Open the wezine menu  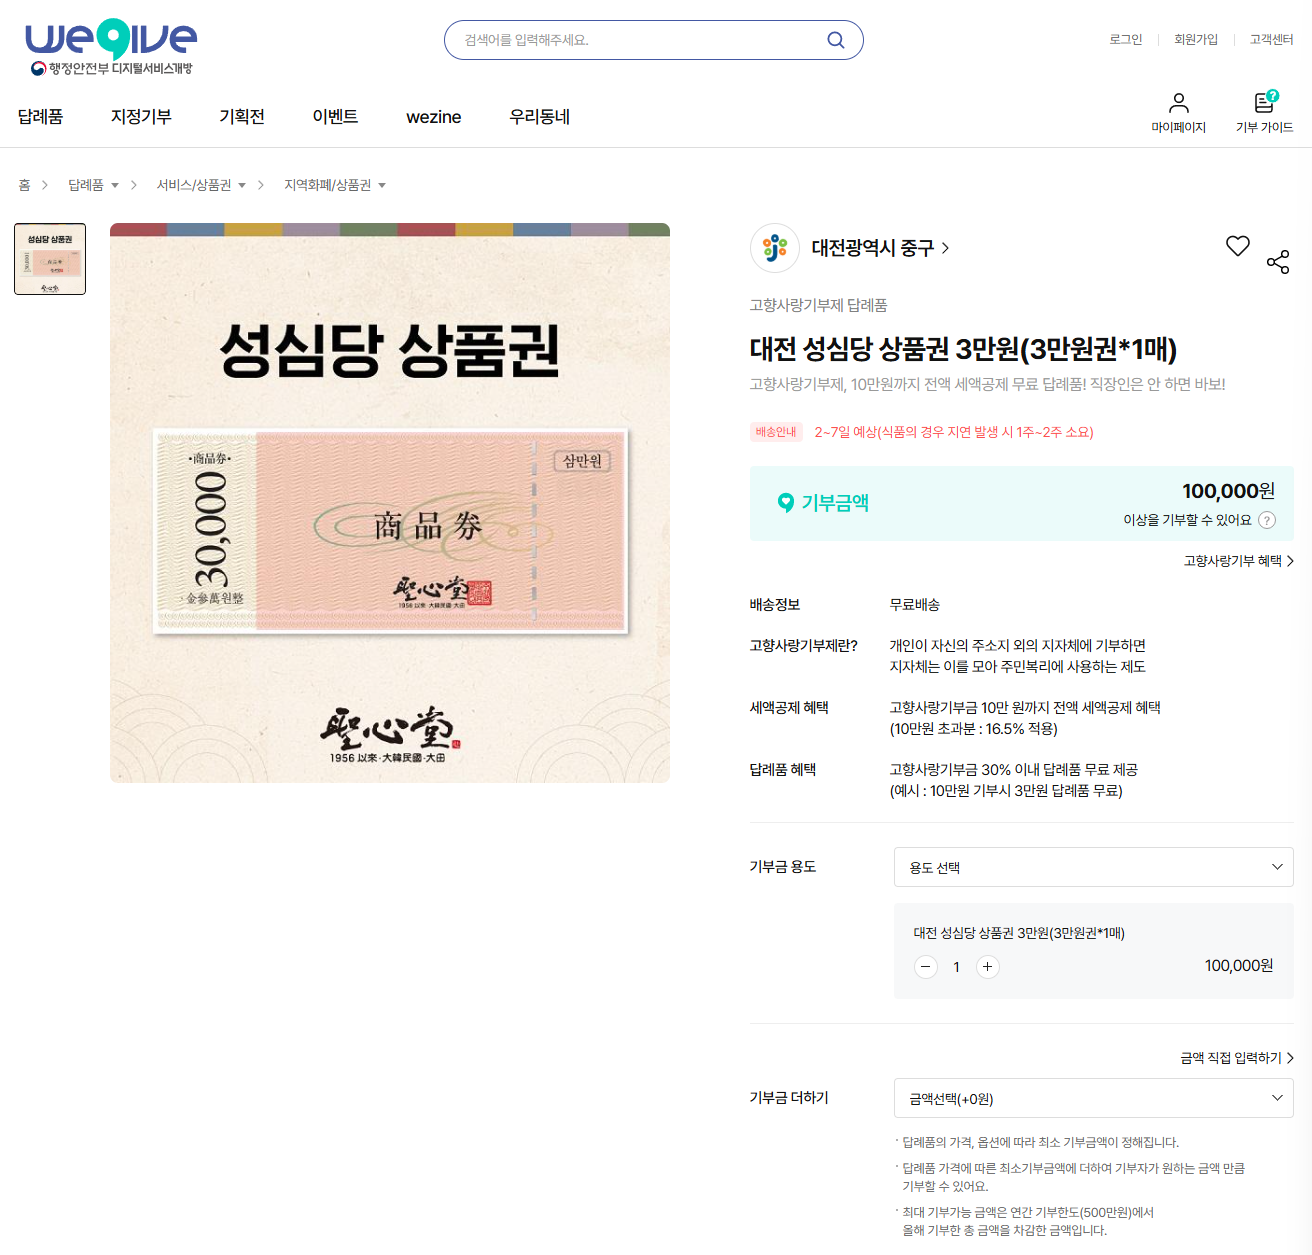click(x=434, y=117)
